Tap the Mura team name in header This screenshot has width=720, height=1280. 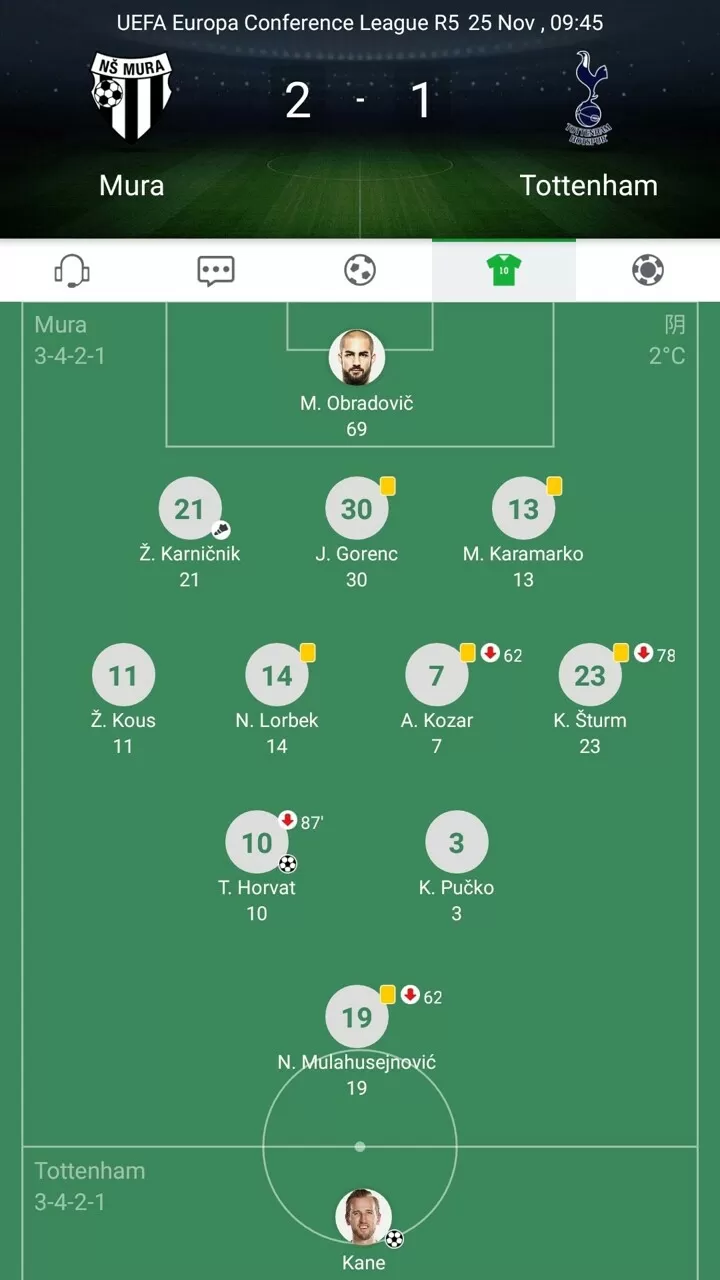coord(132,185)
